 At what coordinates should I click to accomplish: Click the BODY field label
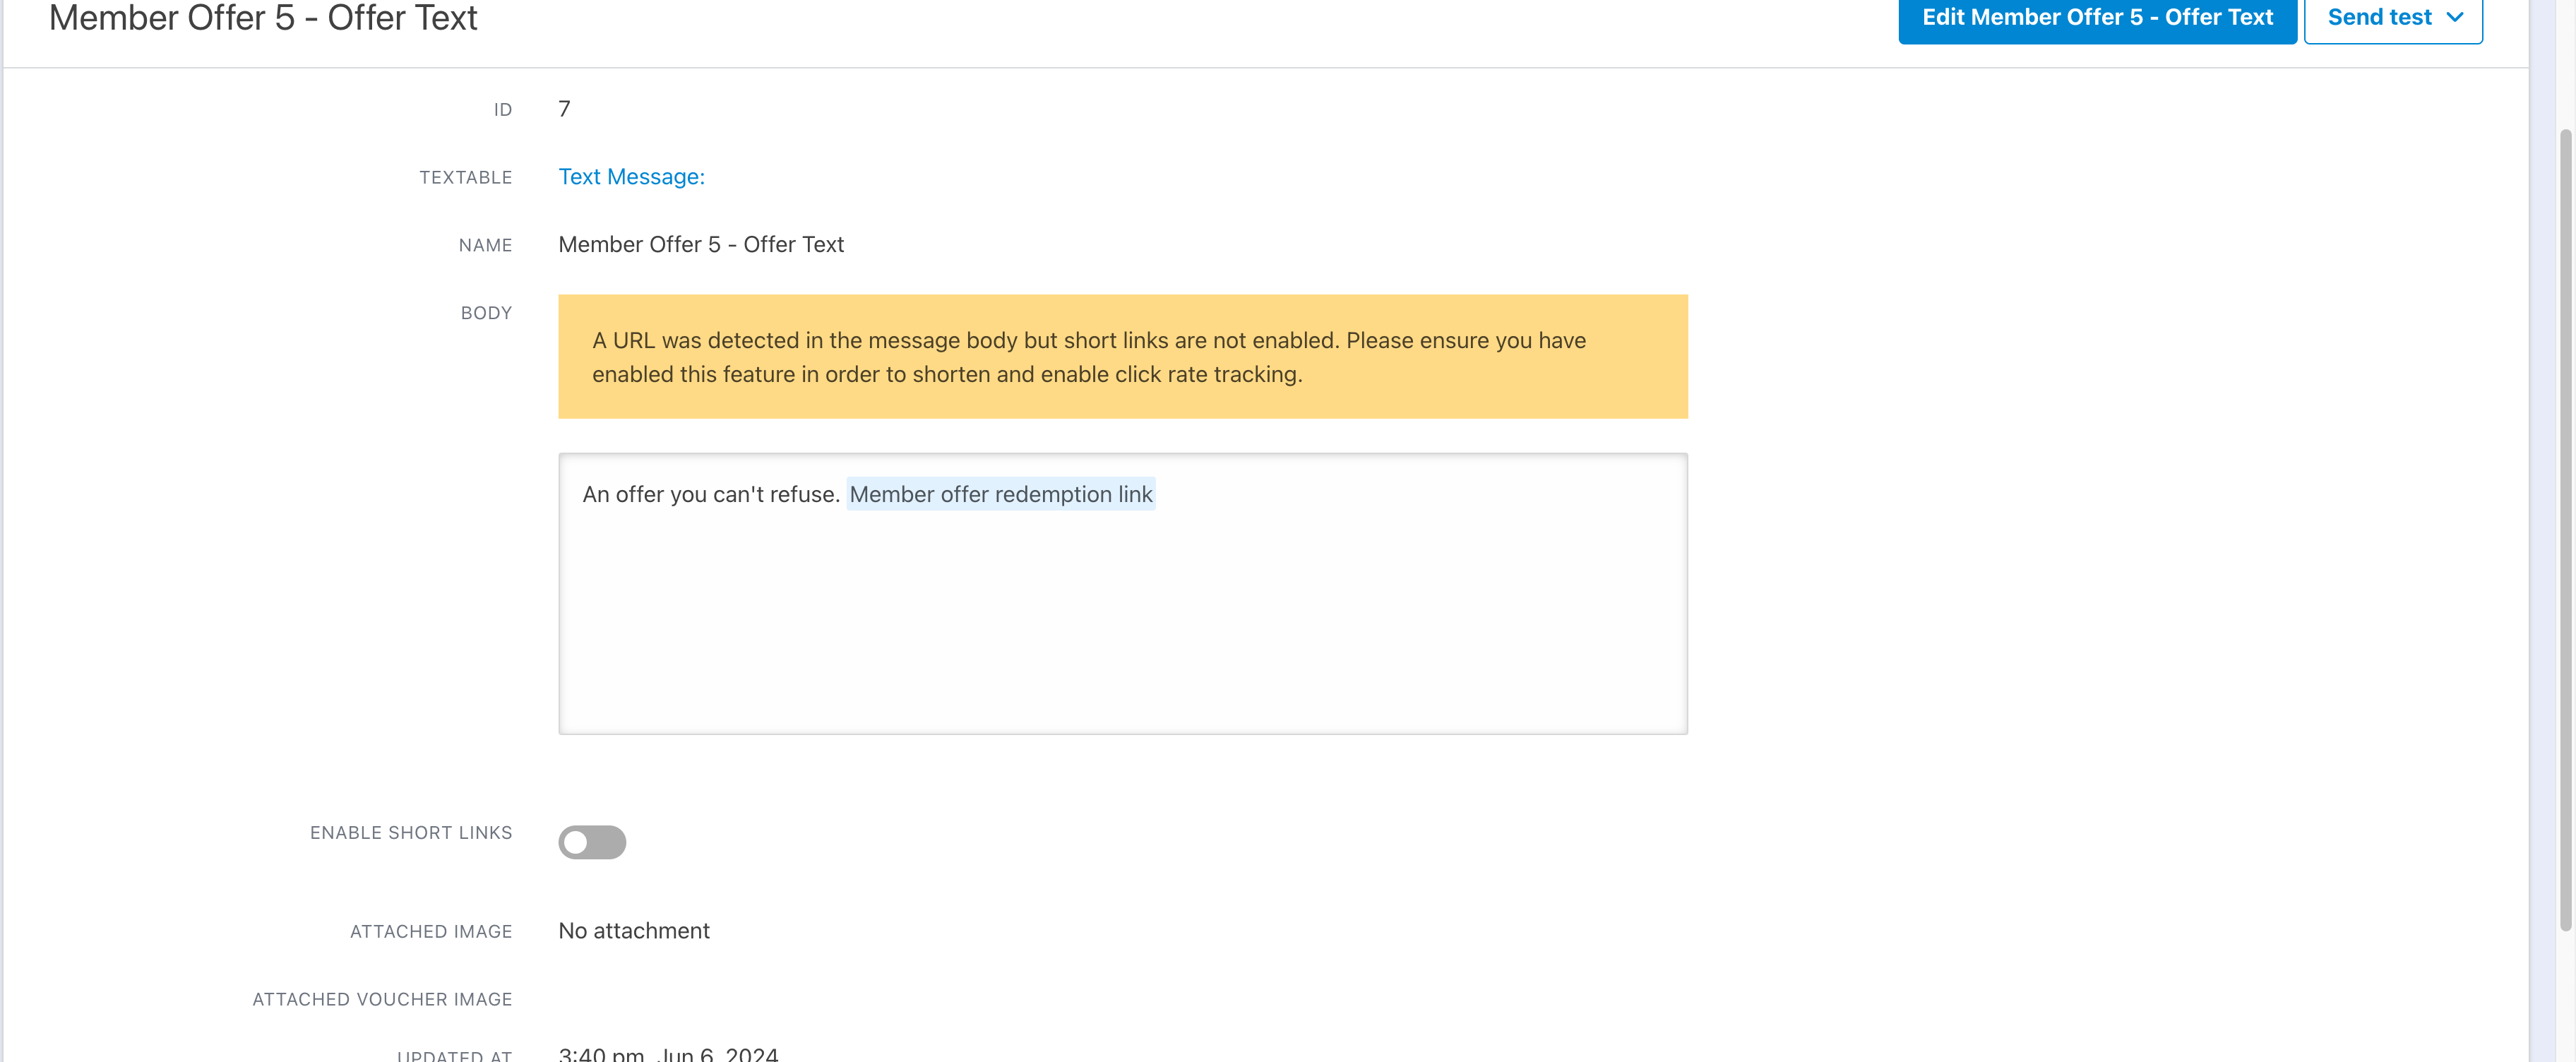coord(486,313)
